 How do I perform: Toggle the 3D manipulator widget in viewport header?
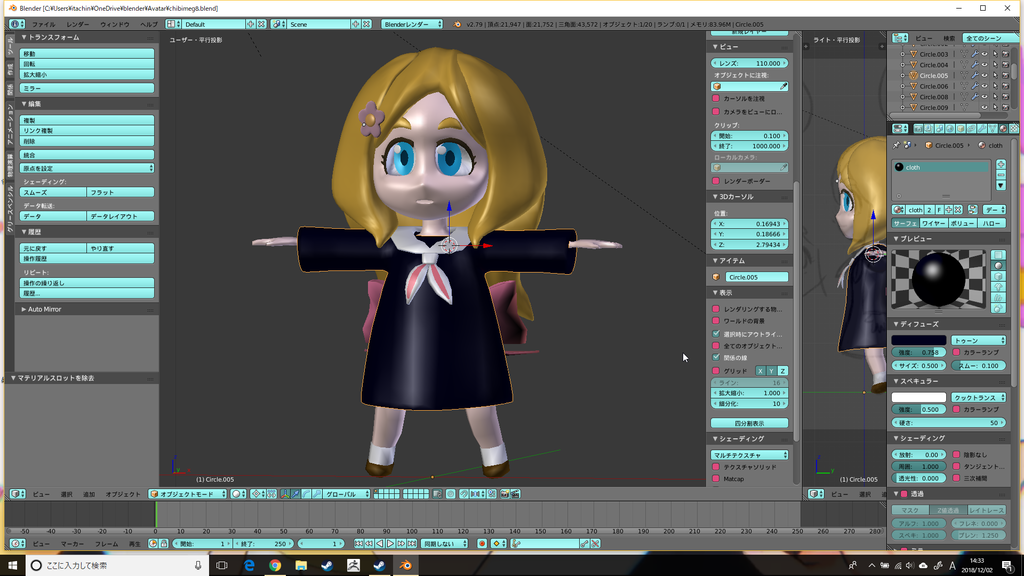[284, 494]
